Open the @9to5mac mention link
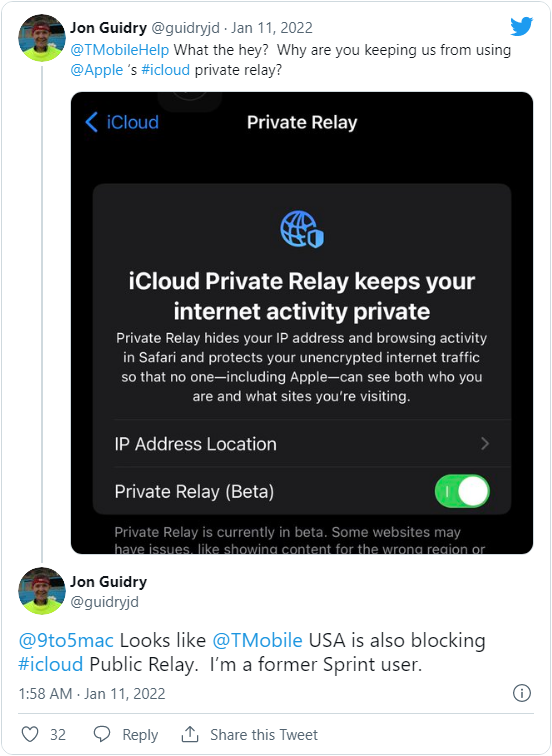This screenshot has width=552, height=756. tap(66, 640)
